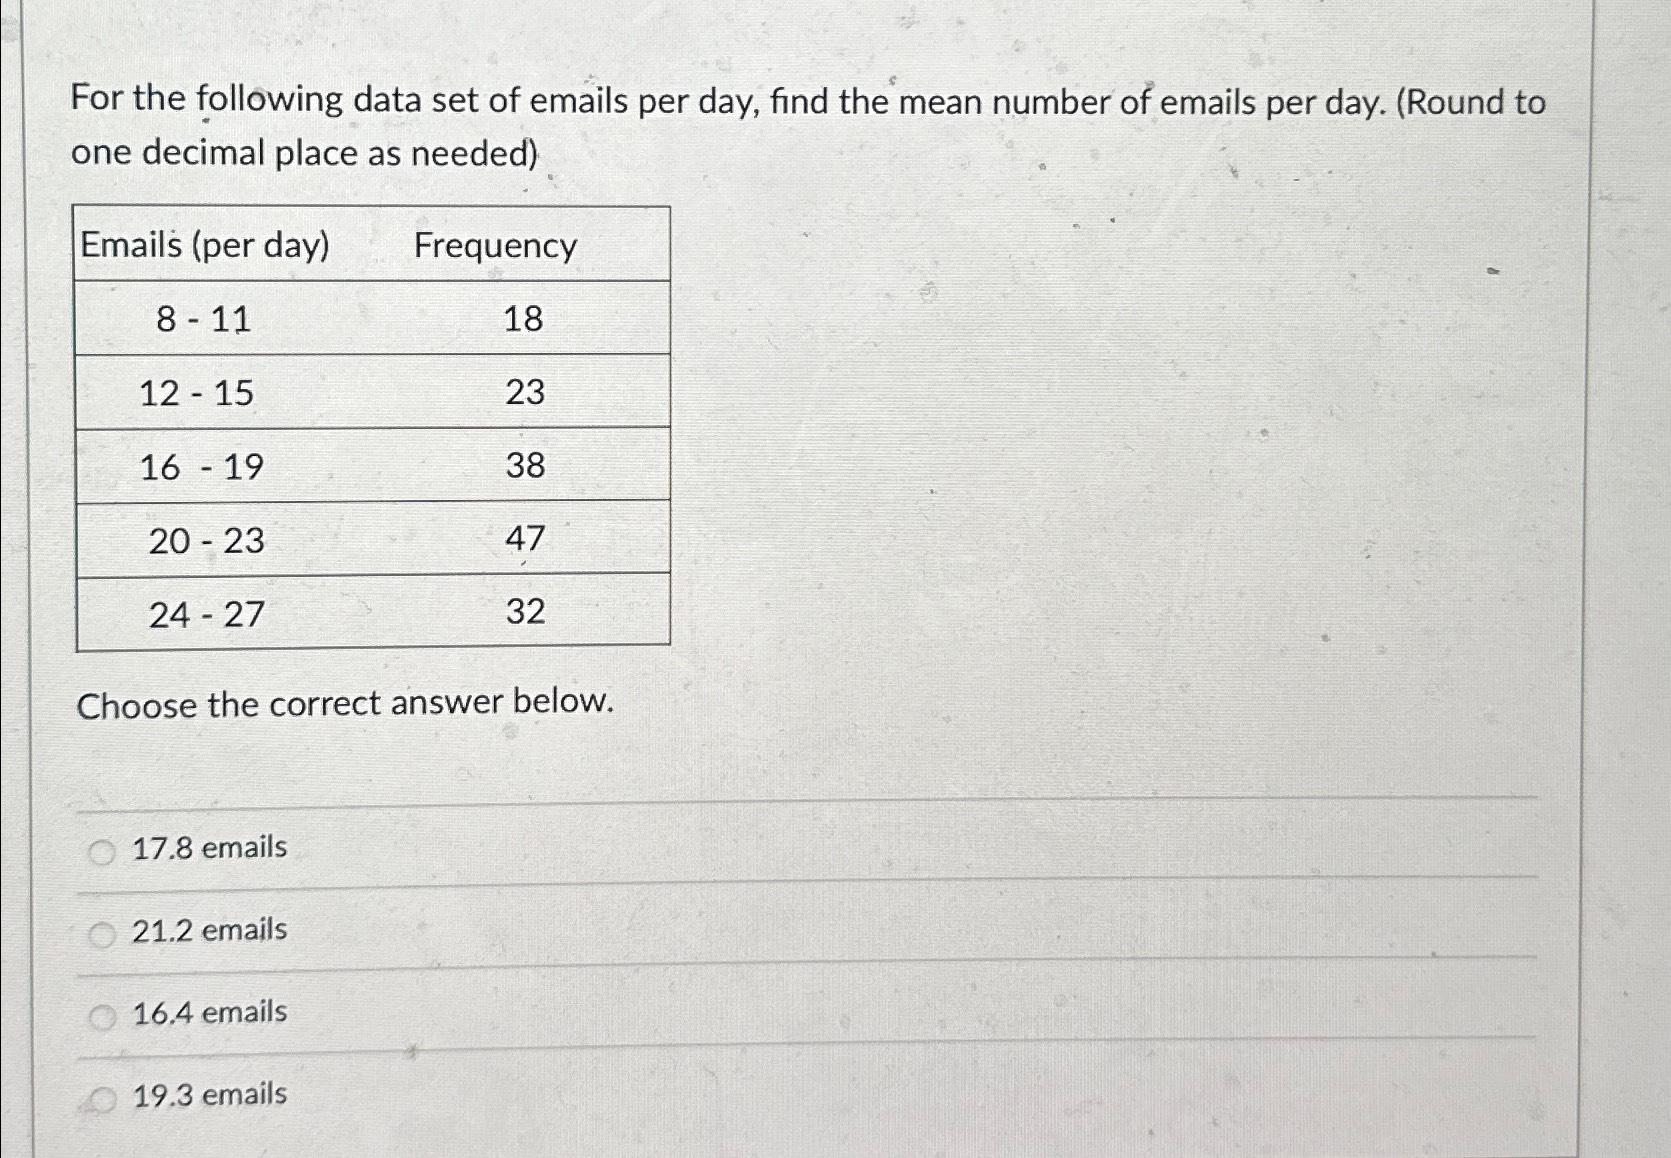Click the 21.2 emails answer text
This screenshot has height=1158, width=1671.
[210, 930]
